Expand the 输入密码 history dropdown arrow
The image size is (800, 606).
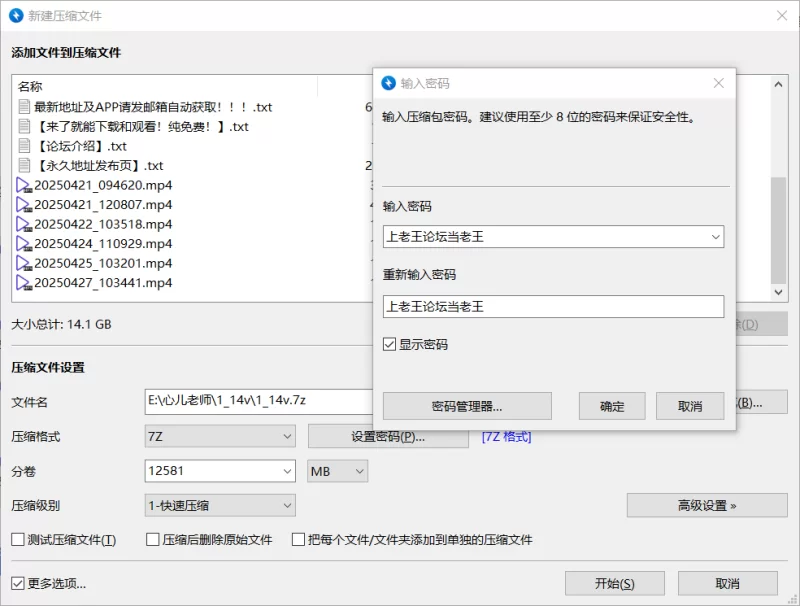click(x=714, y=237)
